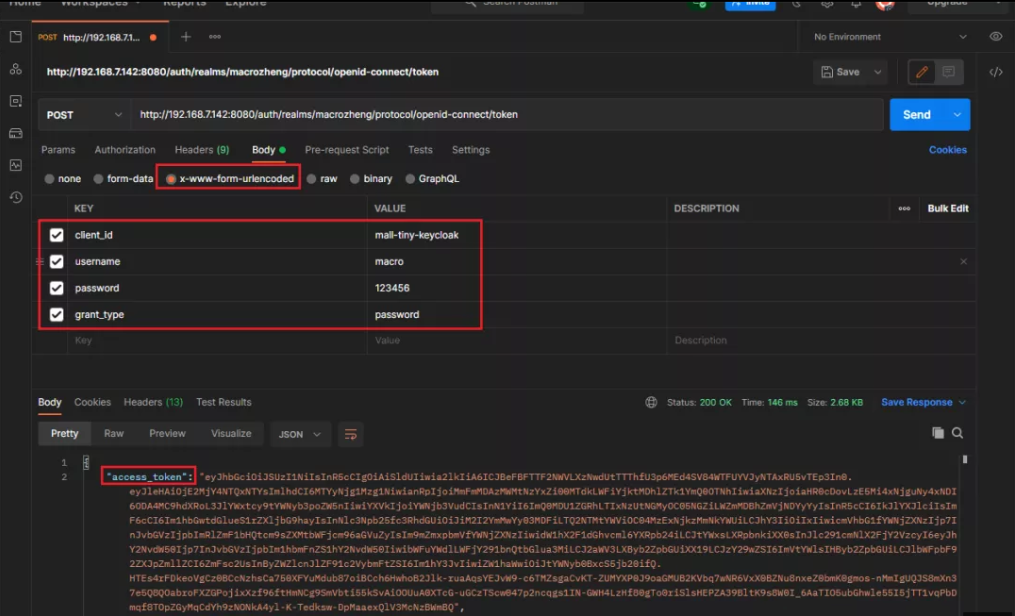This screenshot has width=1015, height=616.
Task: Toggle line wrap icon beside JSON
Action: coord(350,434)
